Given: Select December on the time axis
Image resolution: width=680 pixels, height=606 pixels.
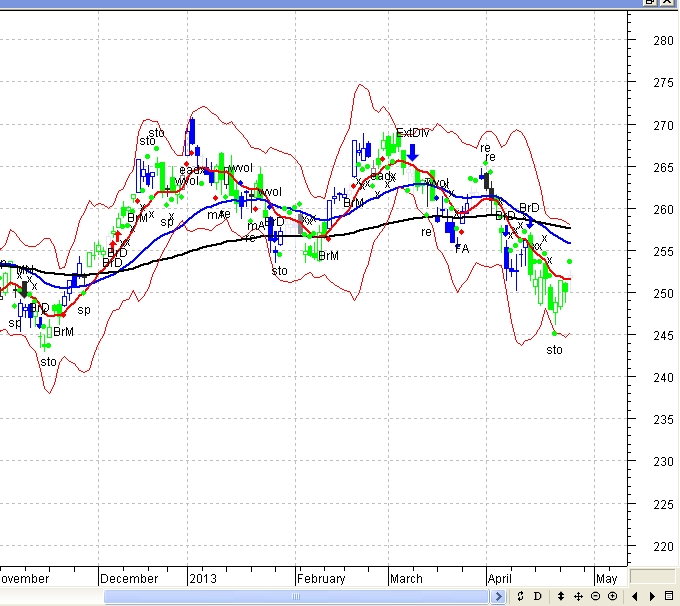Looking at the screenshot, I should 129,578.
